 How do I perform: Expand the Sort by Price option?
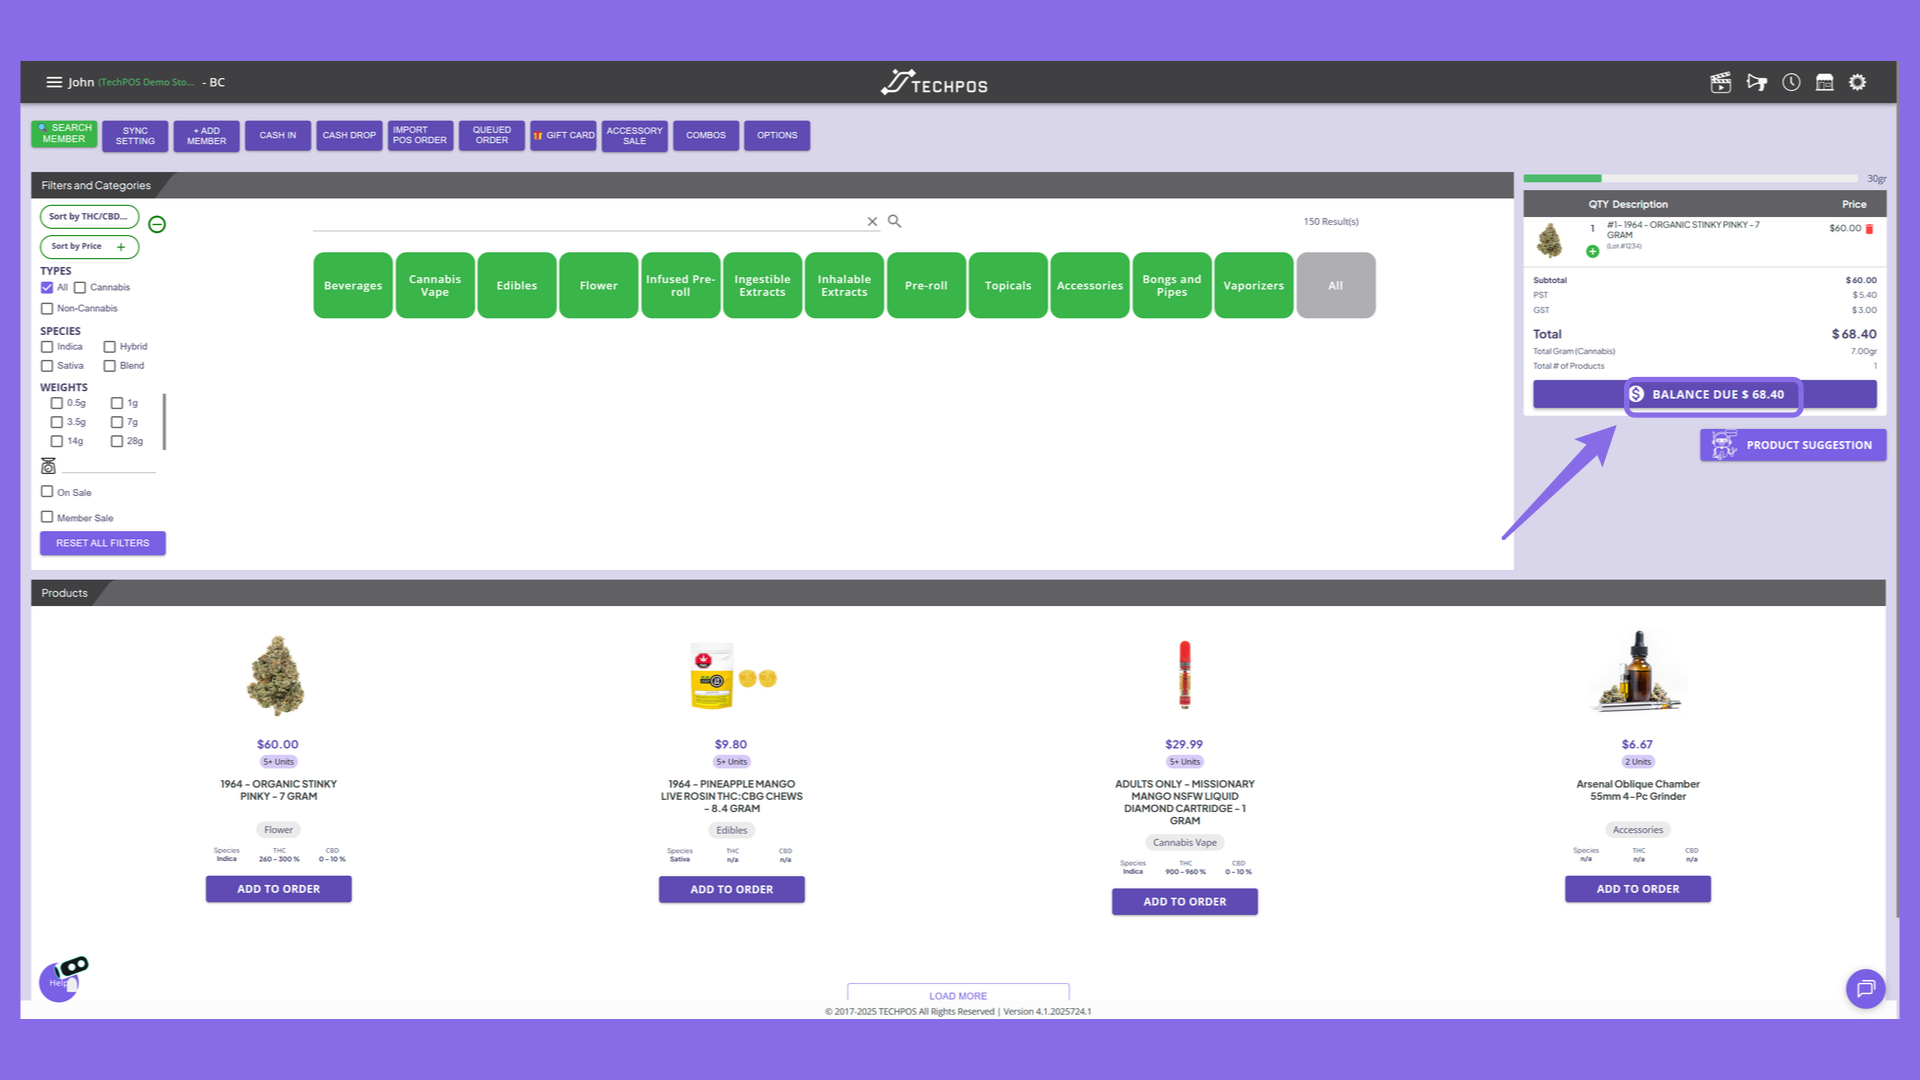[89, 246]
